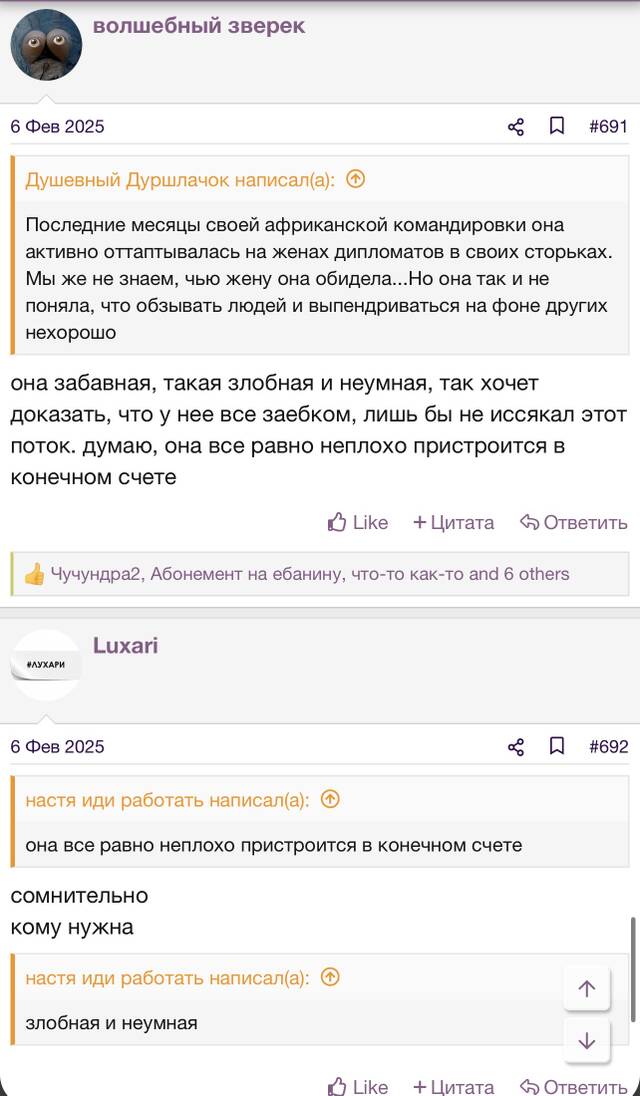Quote post #691 with Цитата
Viewport: 640px width, 1096px height.
453,522
